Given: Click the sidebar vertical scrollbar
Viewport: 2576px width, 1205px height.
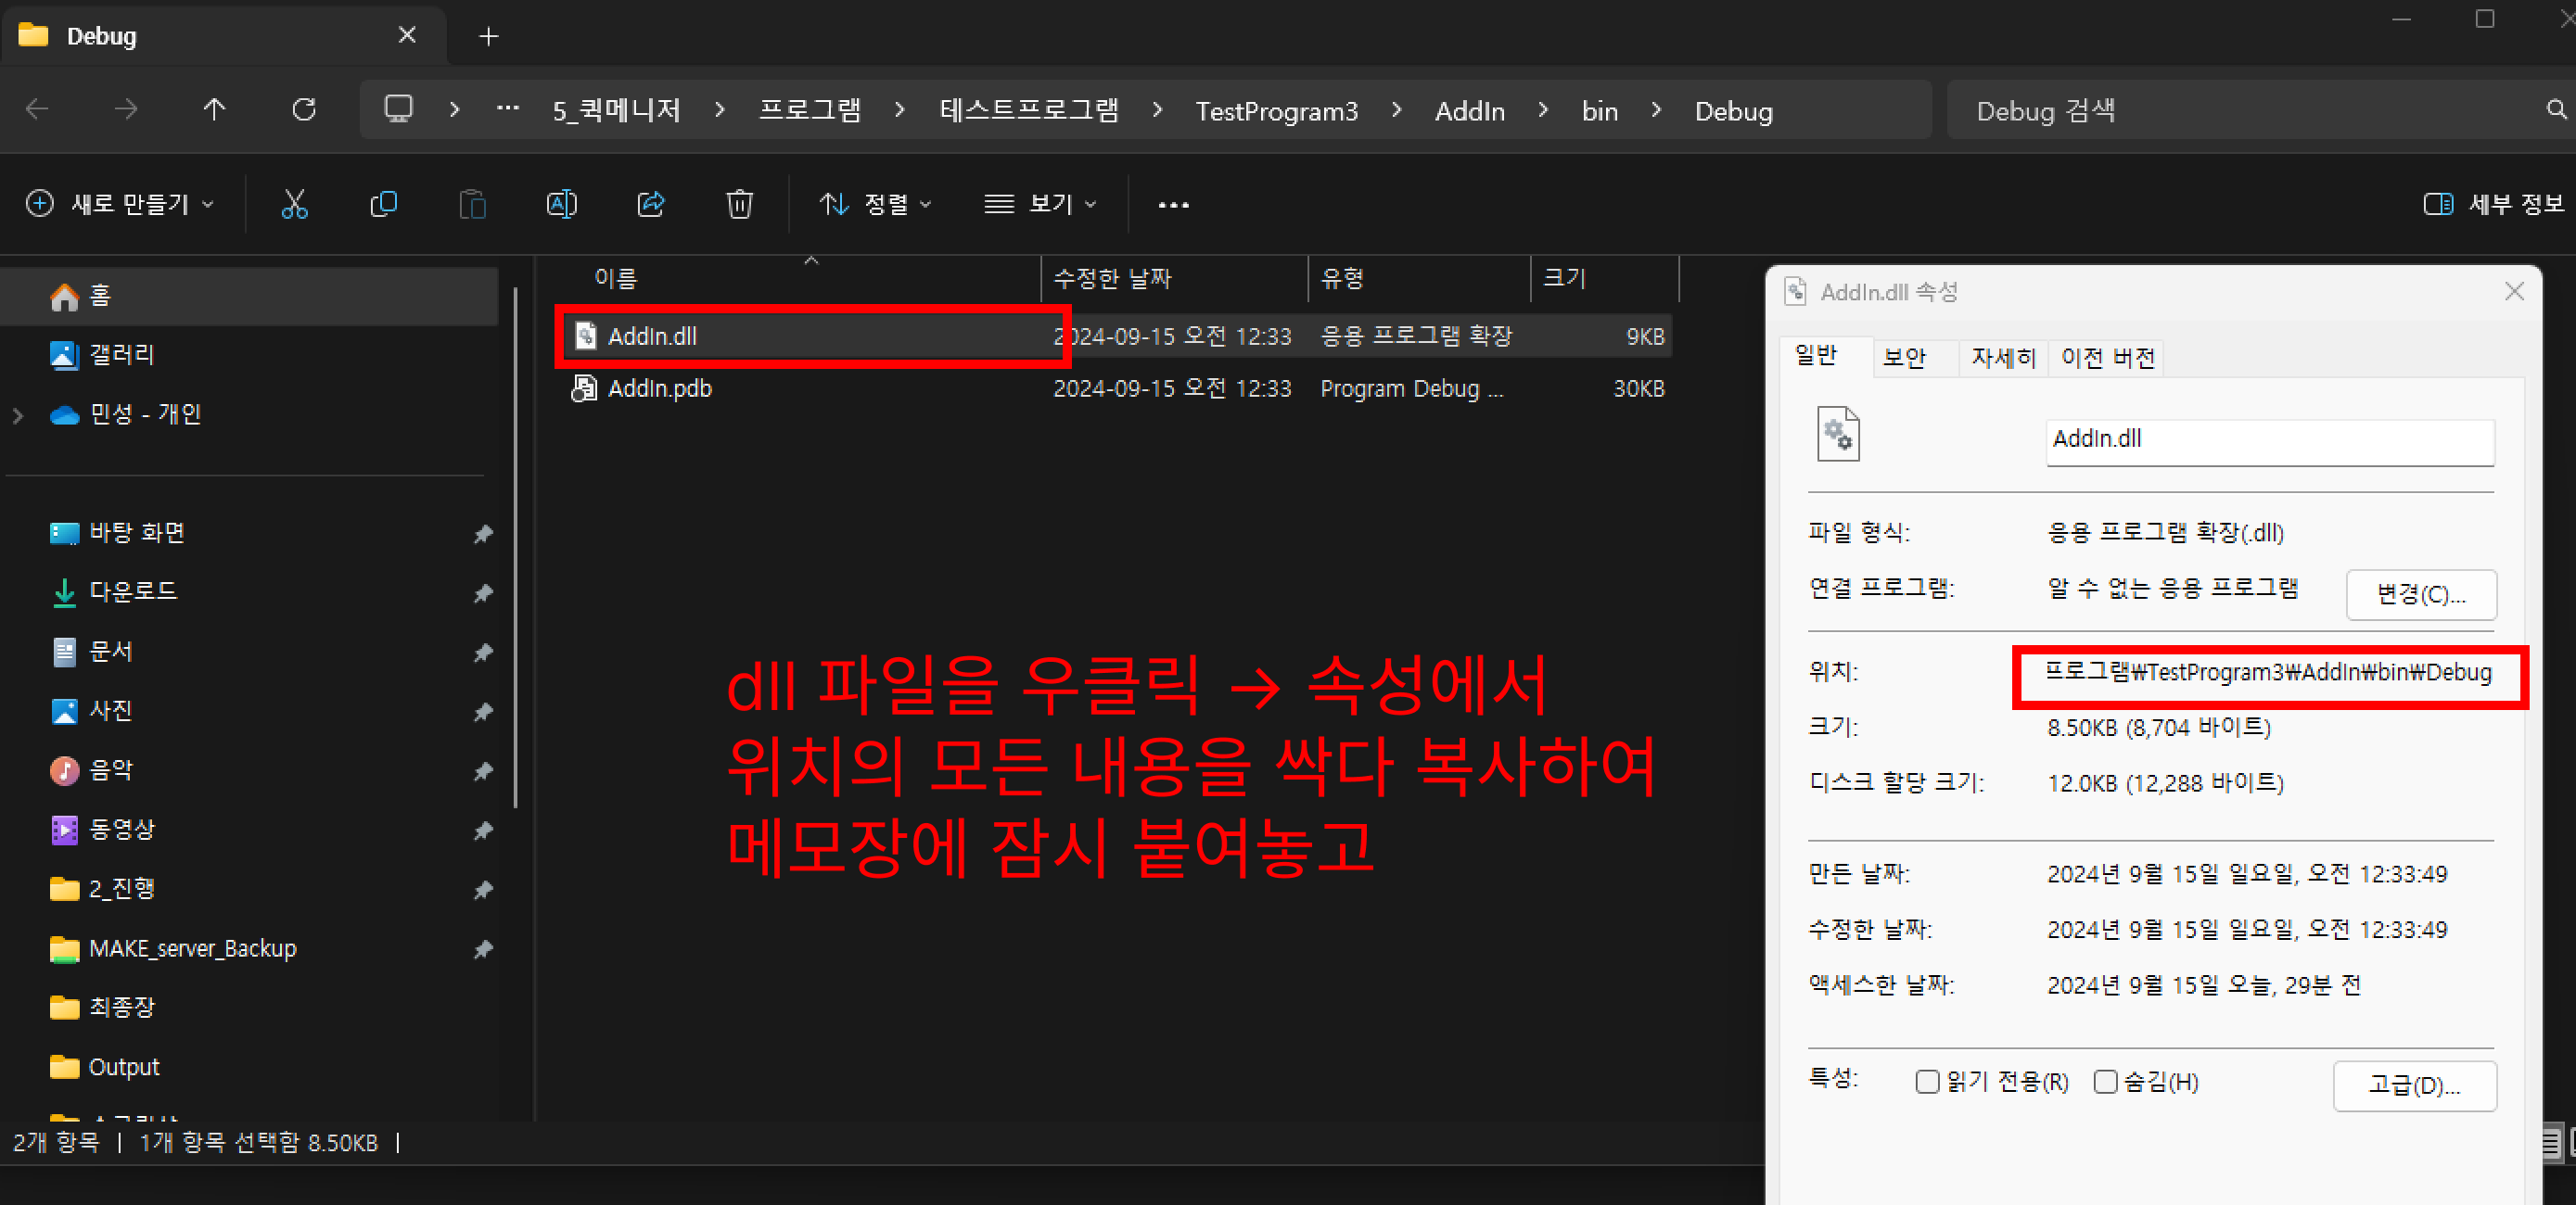Looking at the screenshot, I should 515,547.
